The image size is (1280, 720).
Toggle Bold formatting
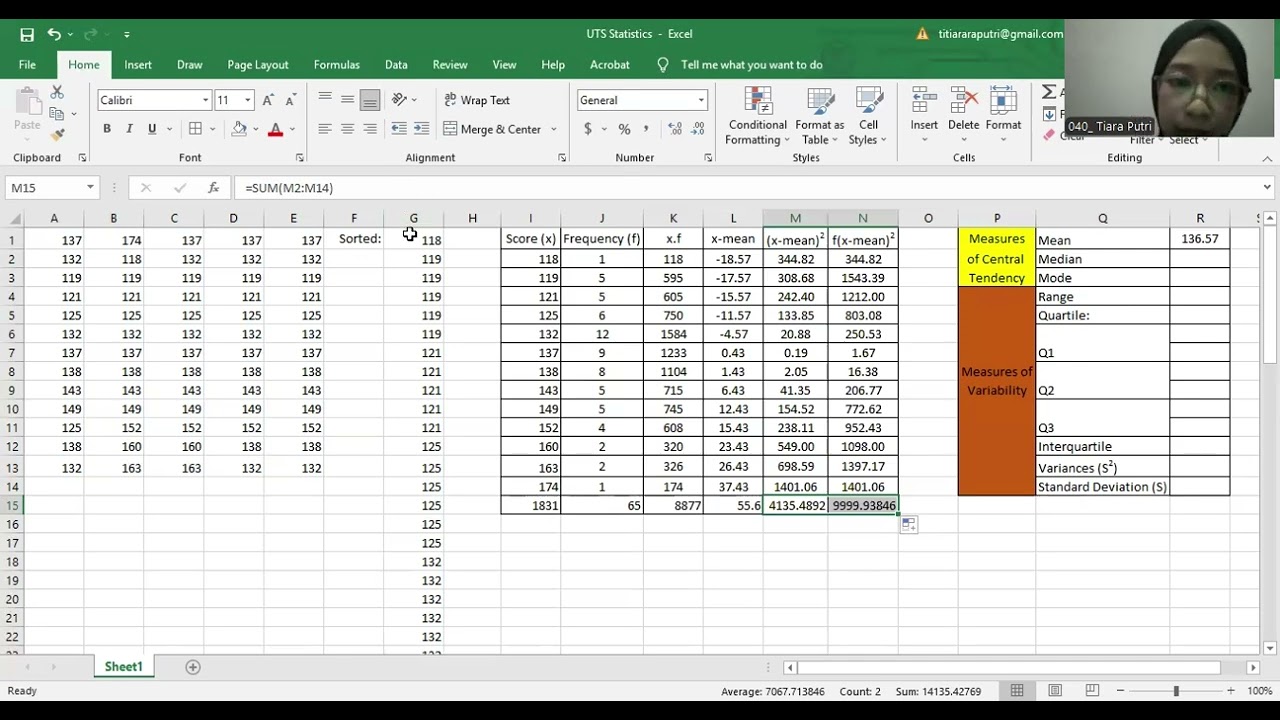pyautogui.click(x=107, y=129)
